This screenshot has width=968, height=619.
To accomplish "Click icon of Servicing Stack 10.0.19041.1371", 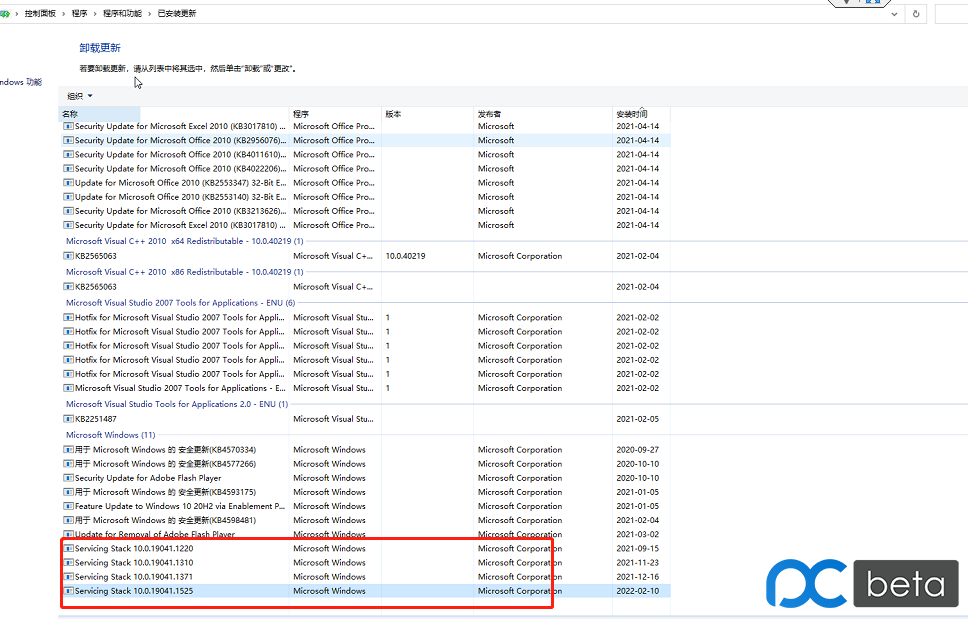I will coord(69,577).
